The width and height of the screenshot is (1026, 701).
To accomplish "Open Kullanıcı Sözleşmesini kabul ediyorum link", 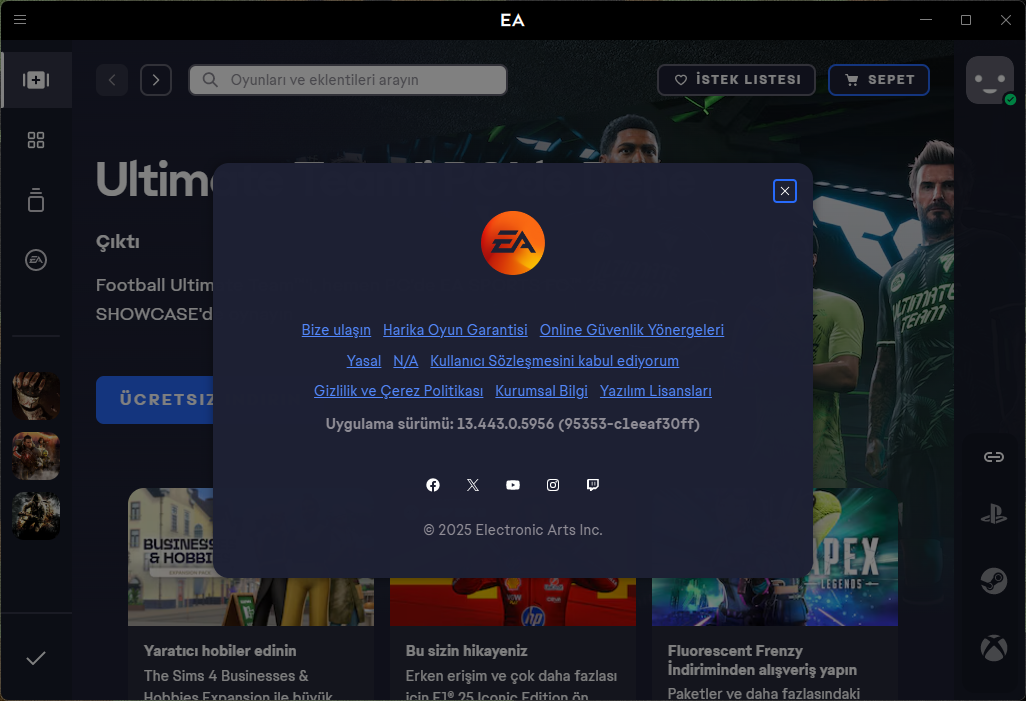I will (554, 361).
